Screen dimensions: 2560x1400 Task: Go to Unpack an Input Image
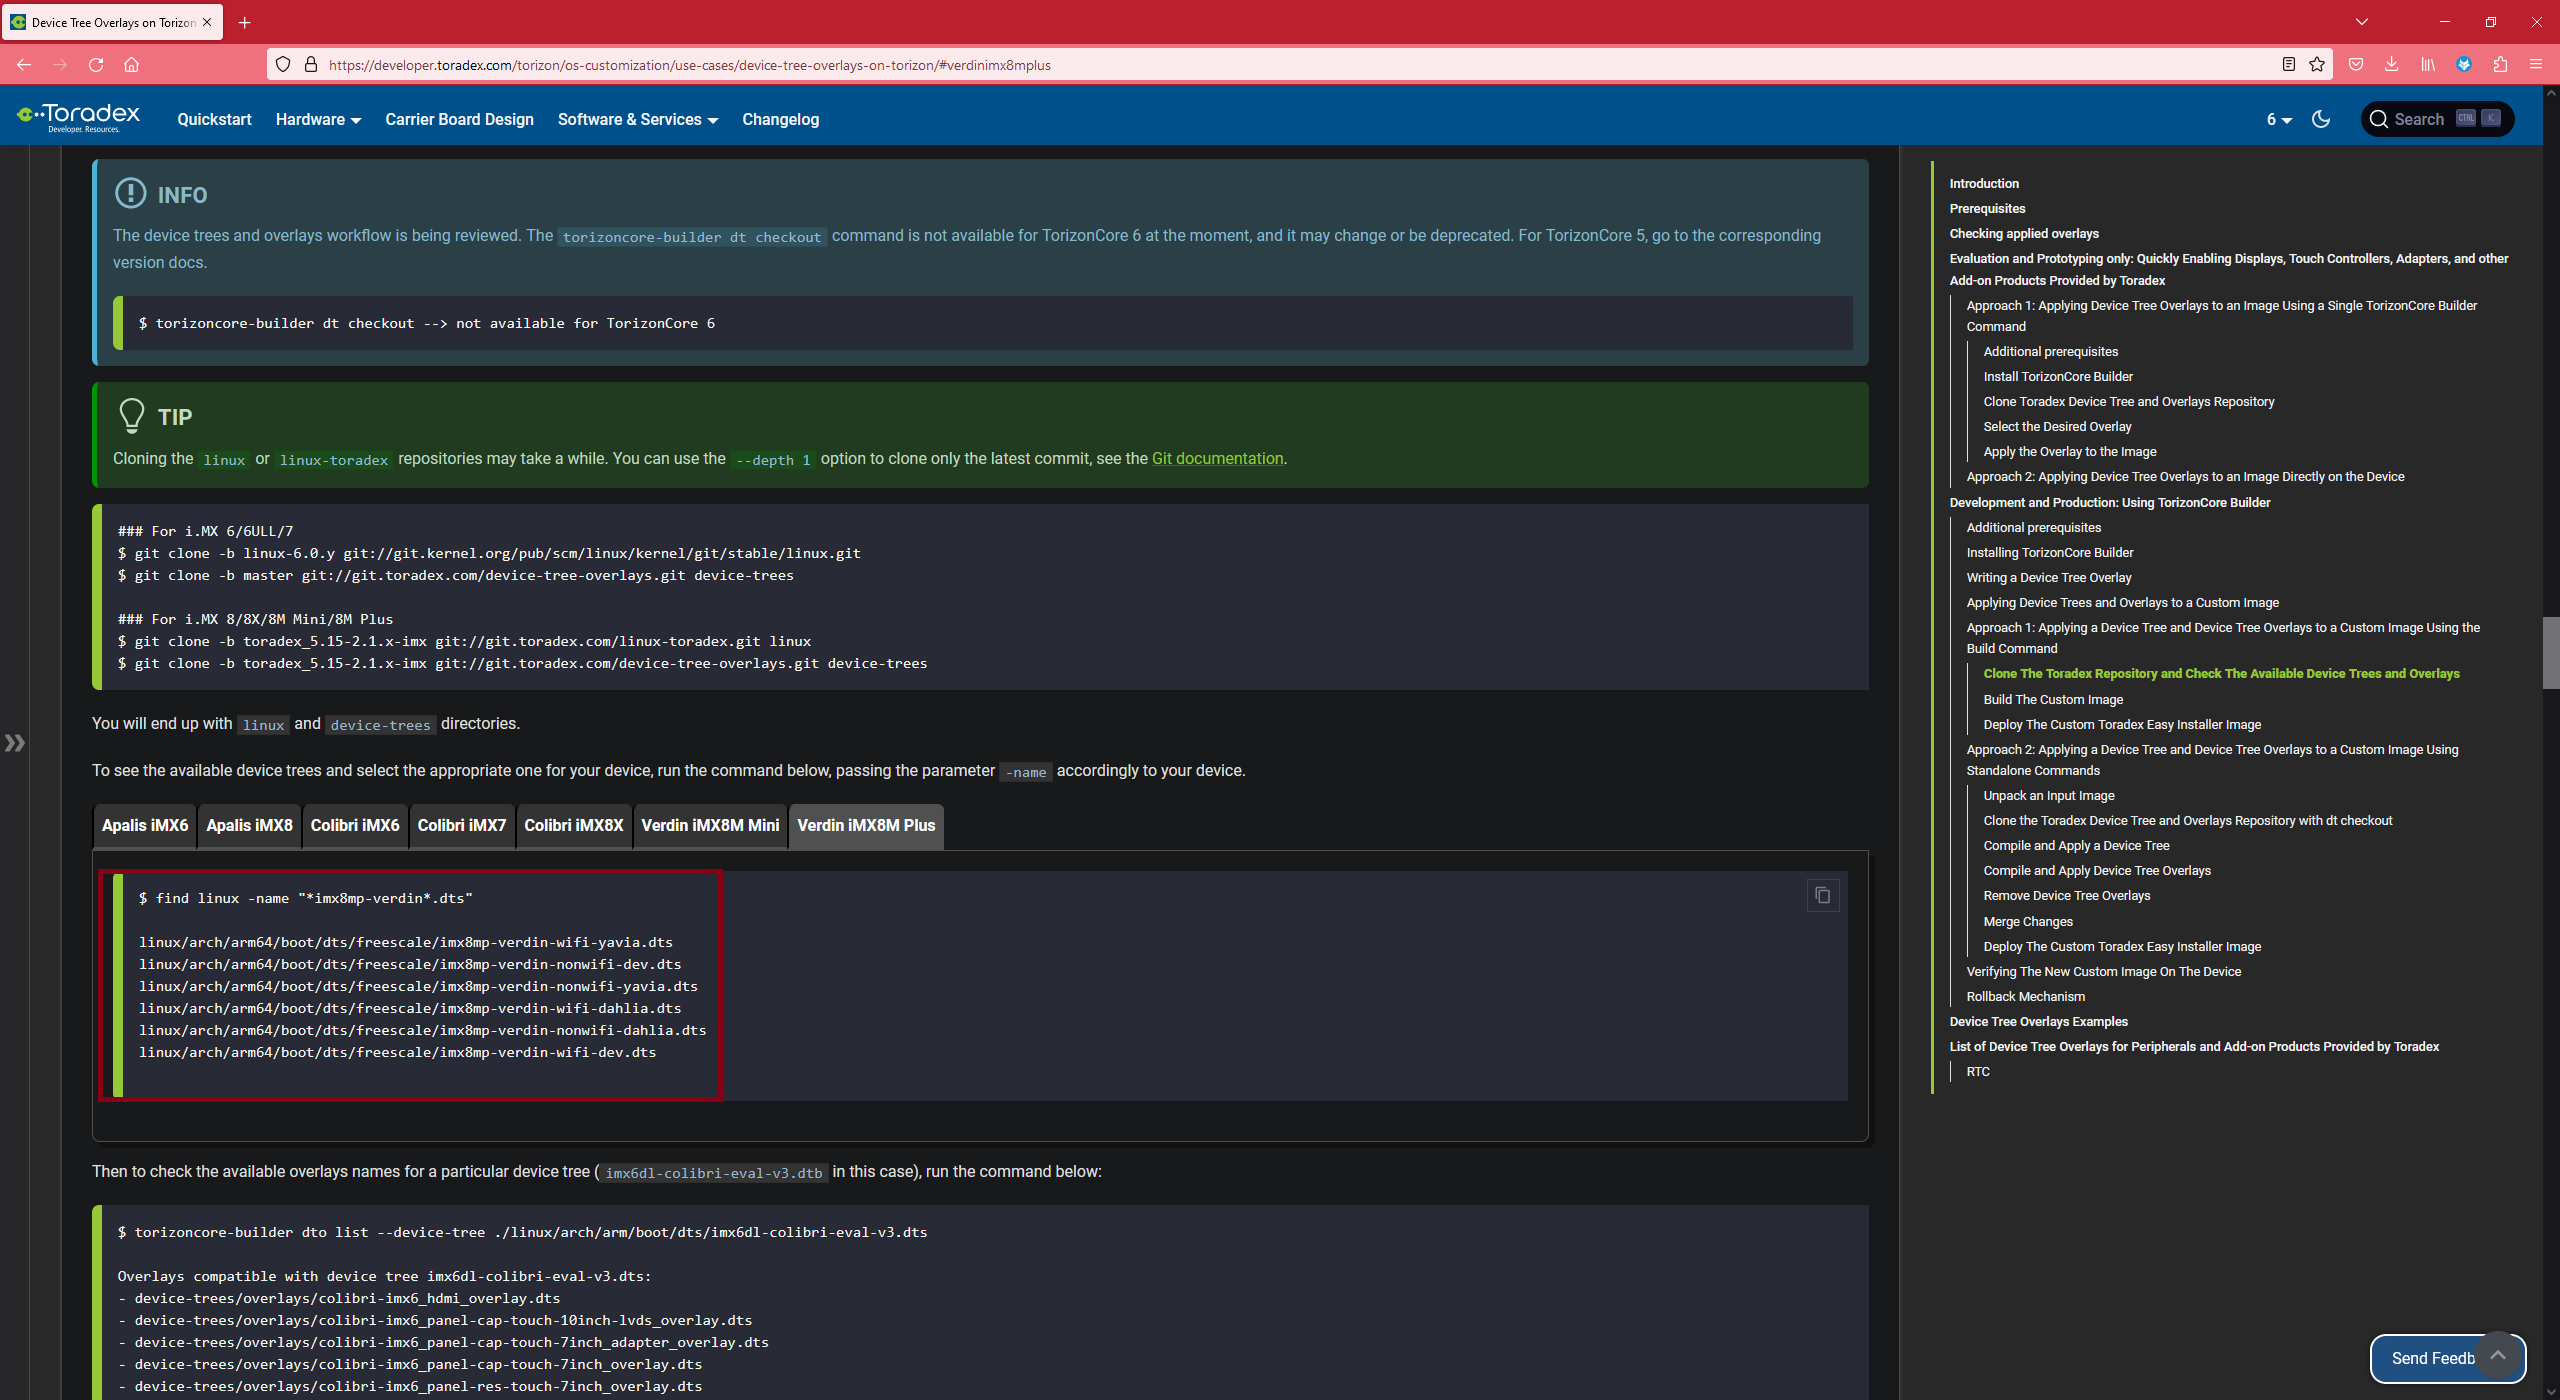coord(2048,795)
